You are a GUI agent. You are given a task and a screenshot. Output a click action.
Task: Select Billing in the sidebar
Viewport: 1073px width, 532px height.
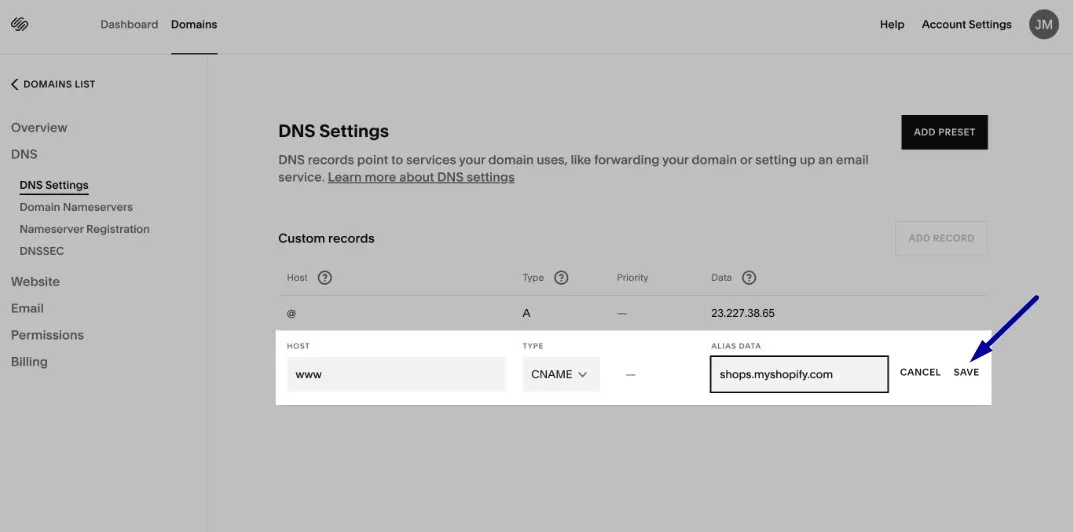tap(29, 362)
